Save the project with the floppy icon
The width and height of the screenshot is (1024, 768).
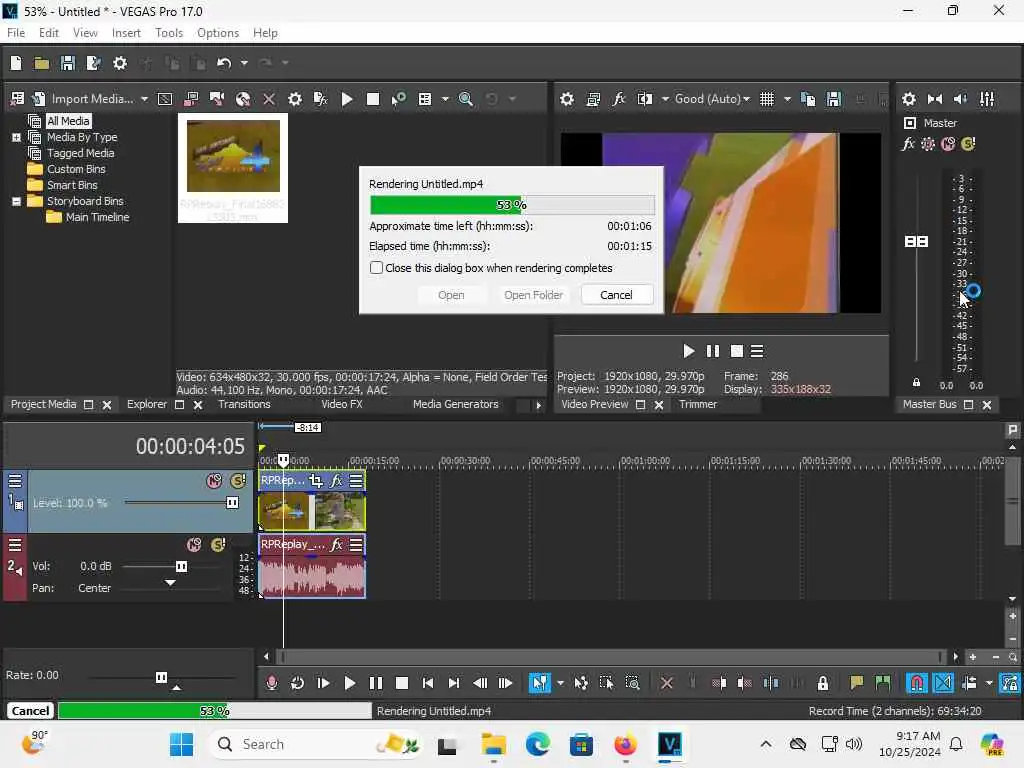click(x=67, y=63)
